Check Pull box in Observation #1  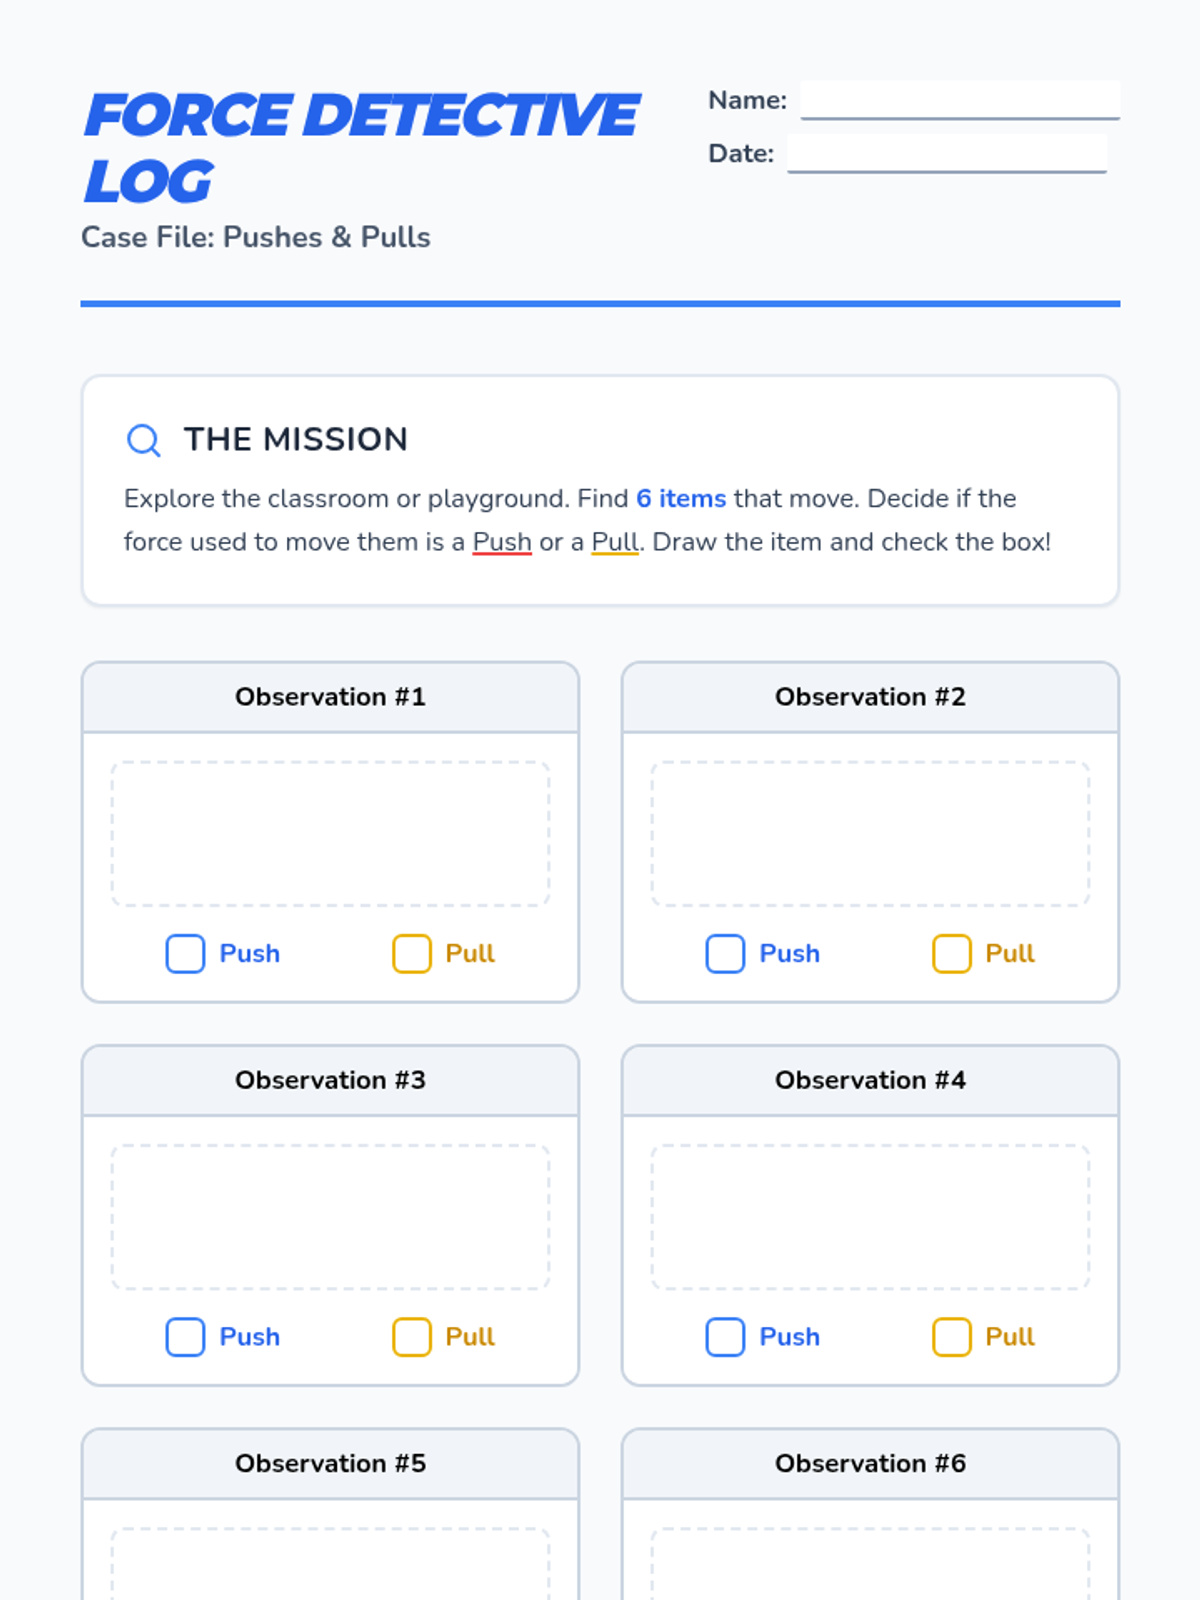(x=411, y=954)
